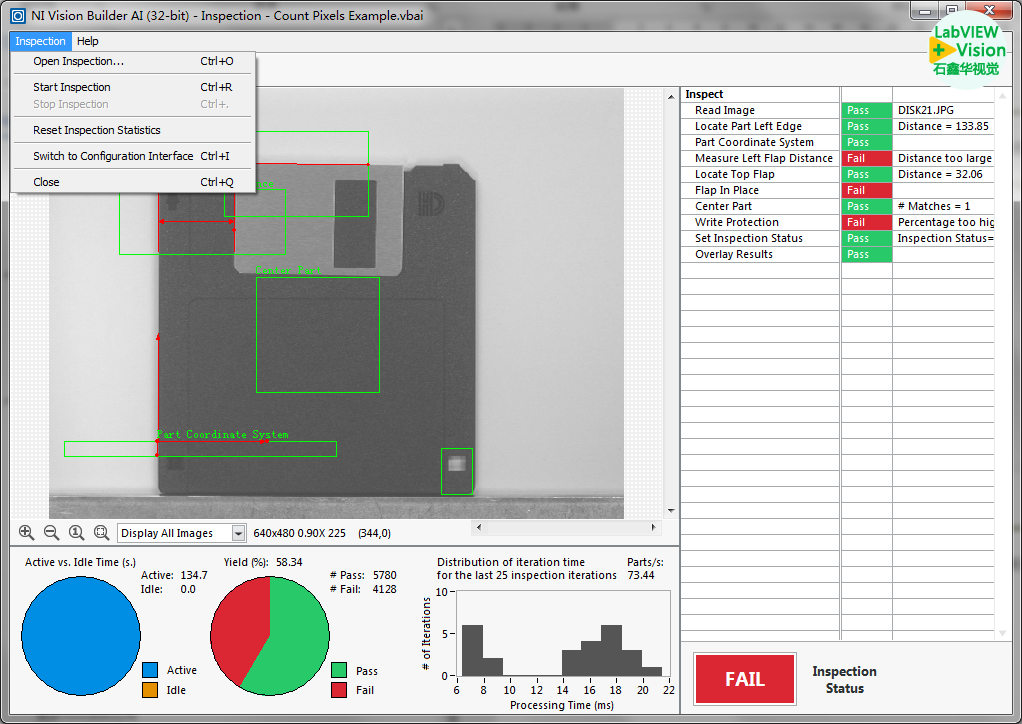The height and width of the screenshot is (724, 1022).
Task: Choose Reset Inspection Statistics
Action: pos(97,130)
